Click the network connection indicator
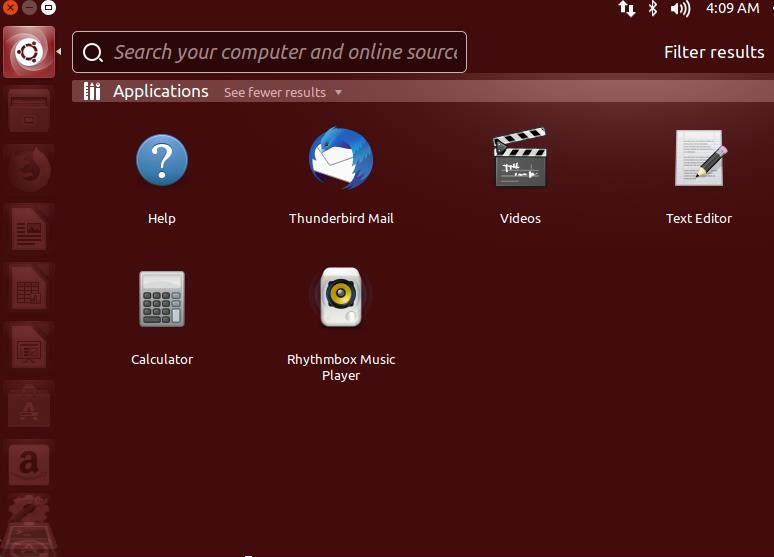Screen dimensions: 774x557 pyautogui.click(x=627, y=8)
